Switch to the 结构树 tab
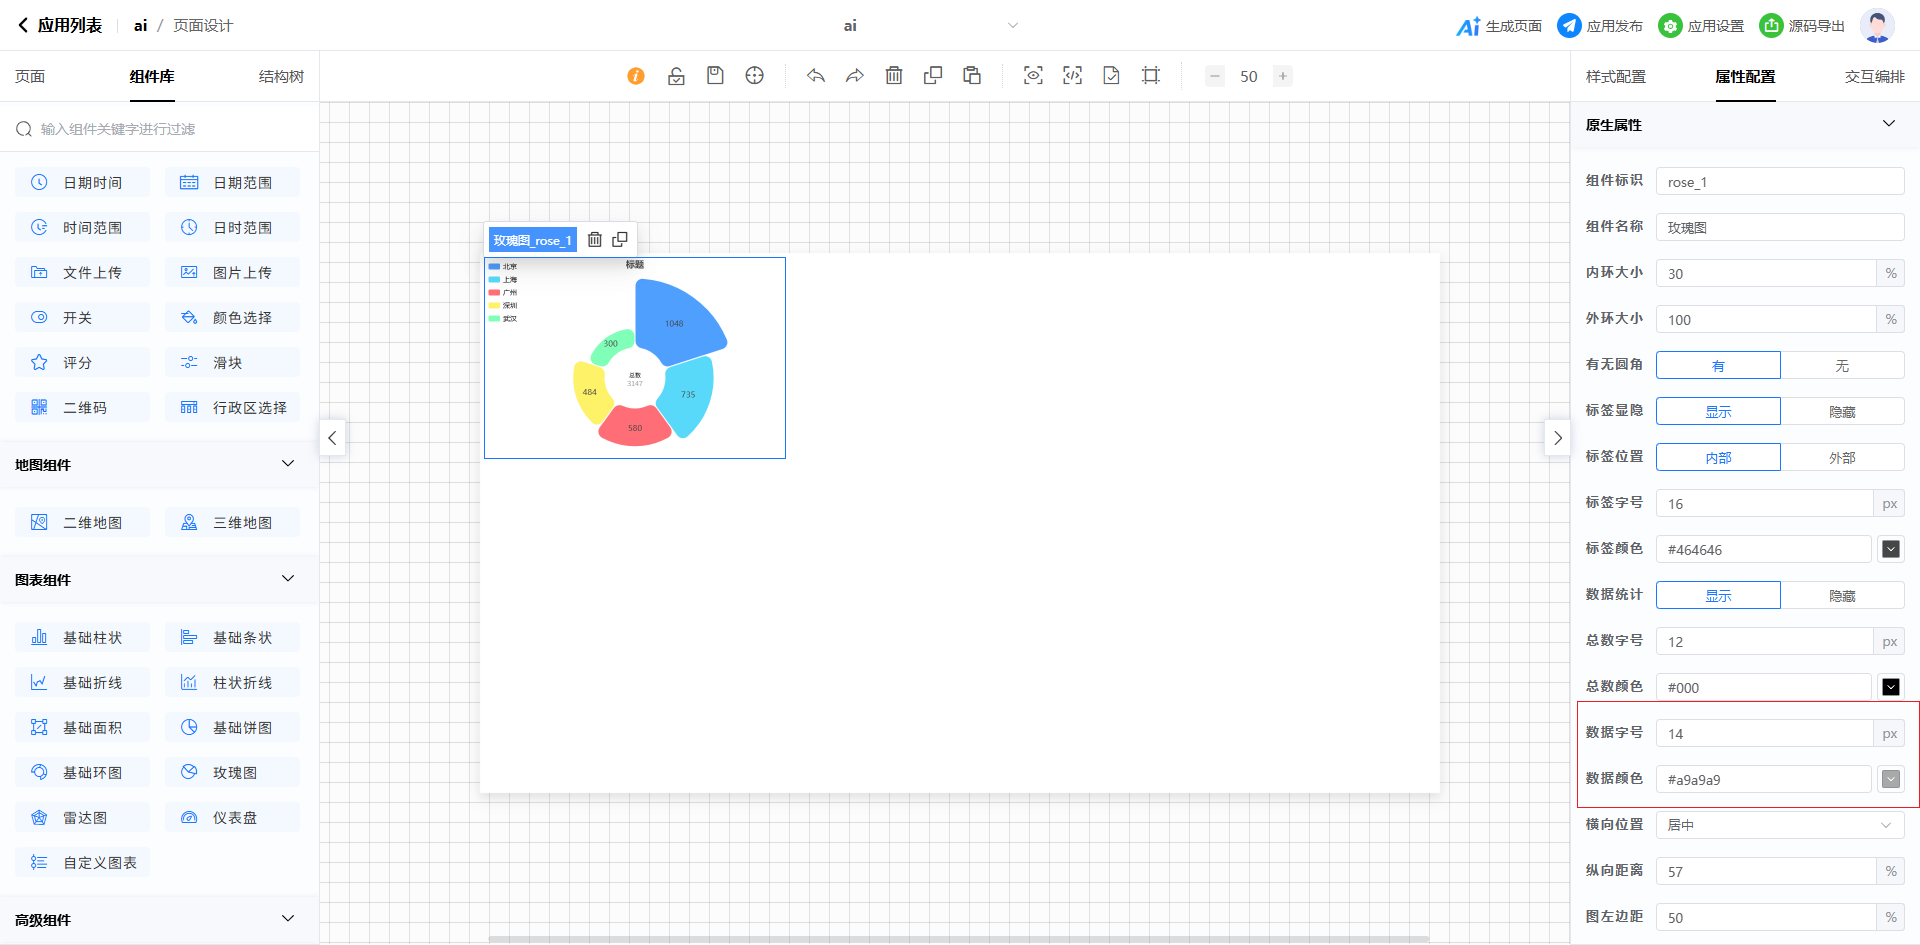Screen dimensions: 1920x945 click(281, 77)
